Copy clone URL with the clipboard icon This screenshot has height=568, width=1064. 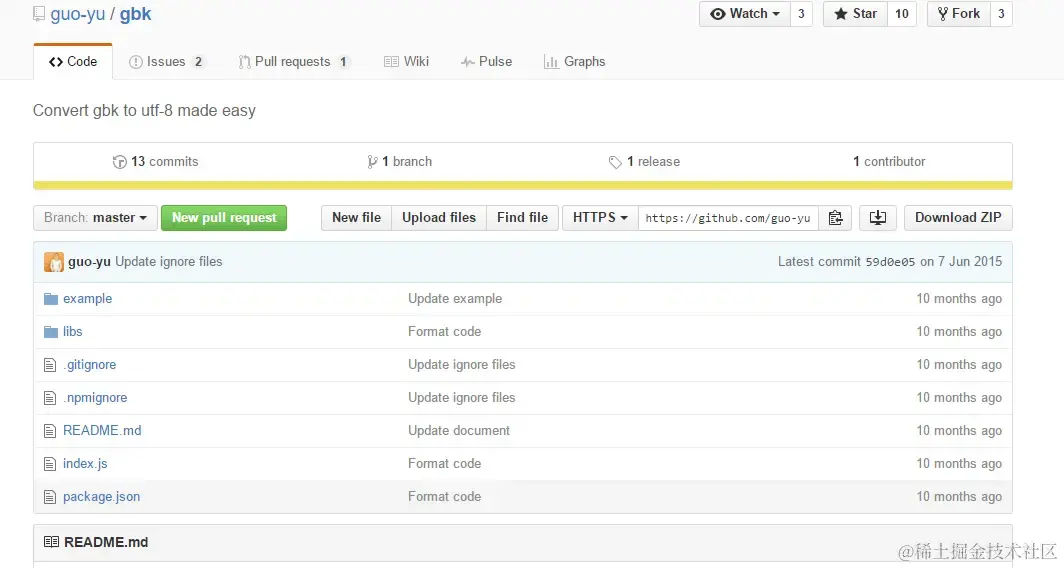(835, 218)
